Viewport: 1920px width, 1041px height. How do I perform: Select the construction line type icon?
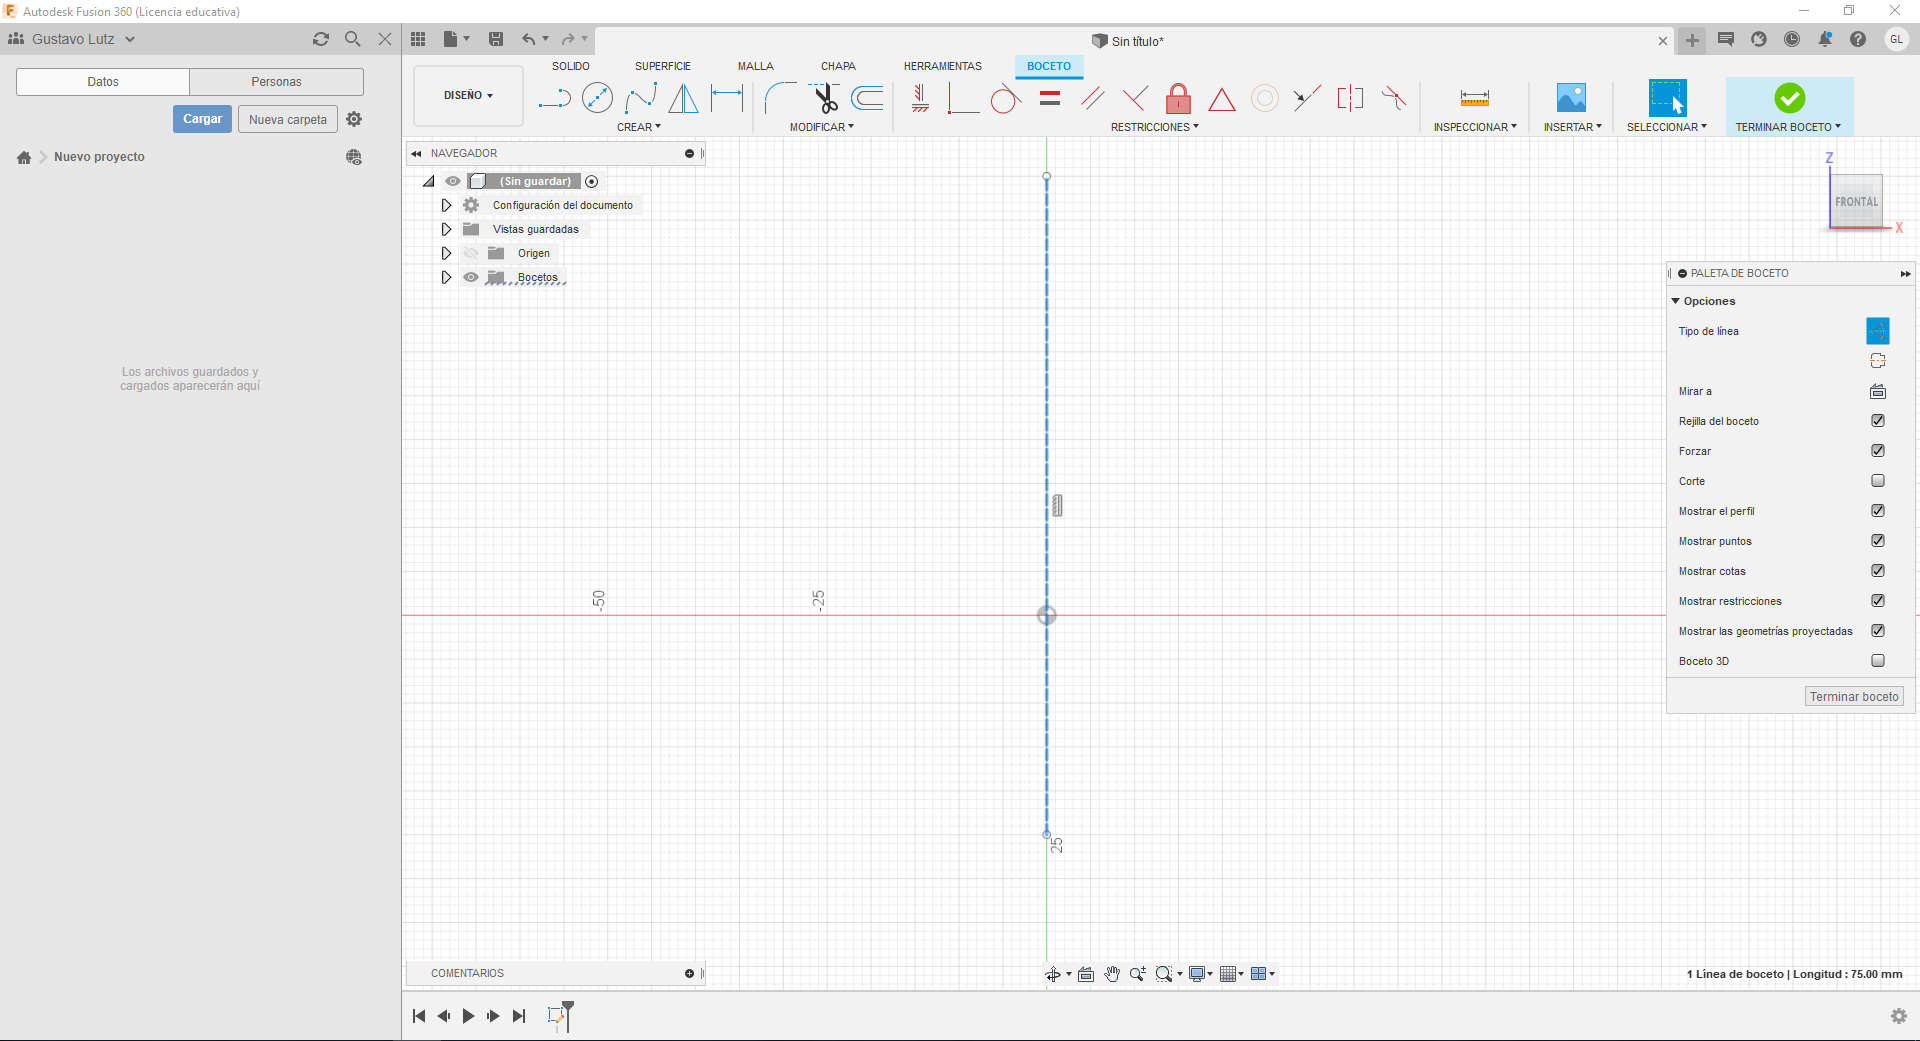[x=1878, y=331]
